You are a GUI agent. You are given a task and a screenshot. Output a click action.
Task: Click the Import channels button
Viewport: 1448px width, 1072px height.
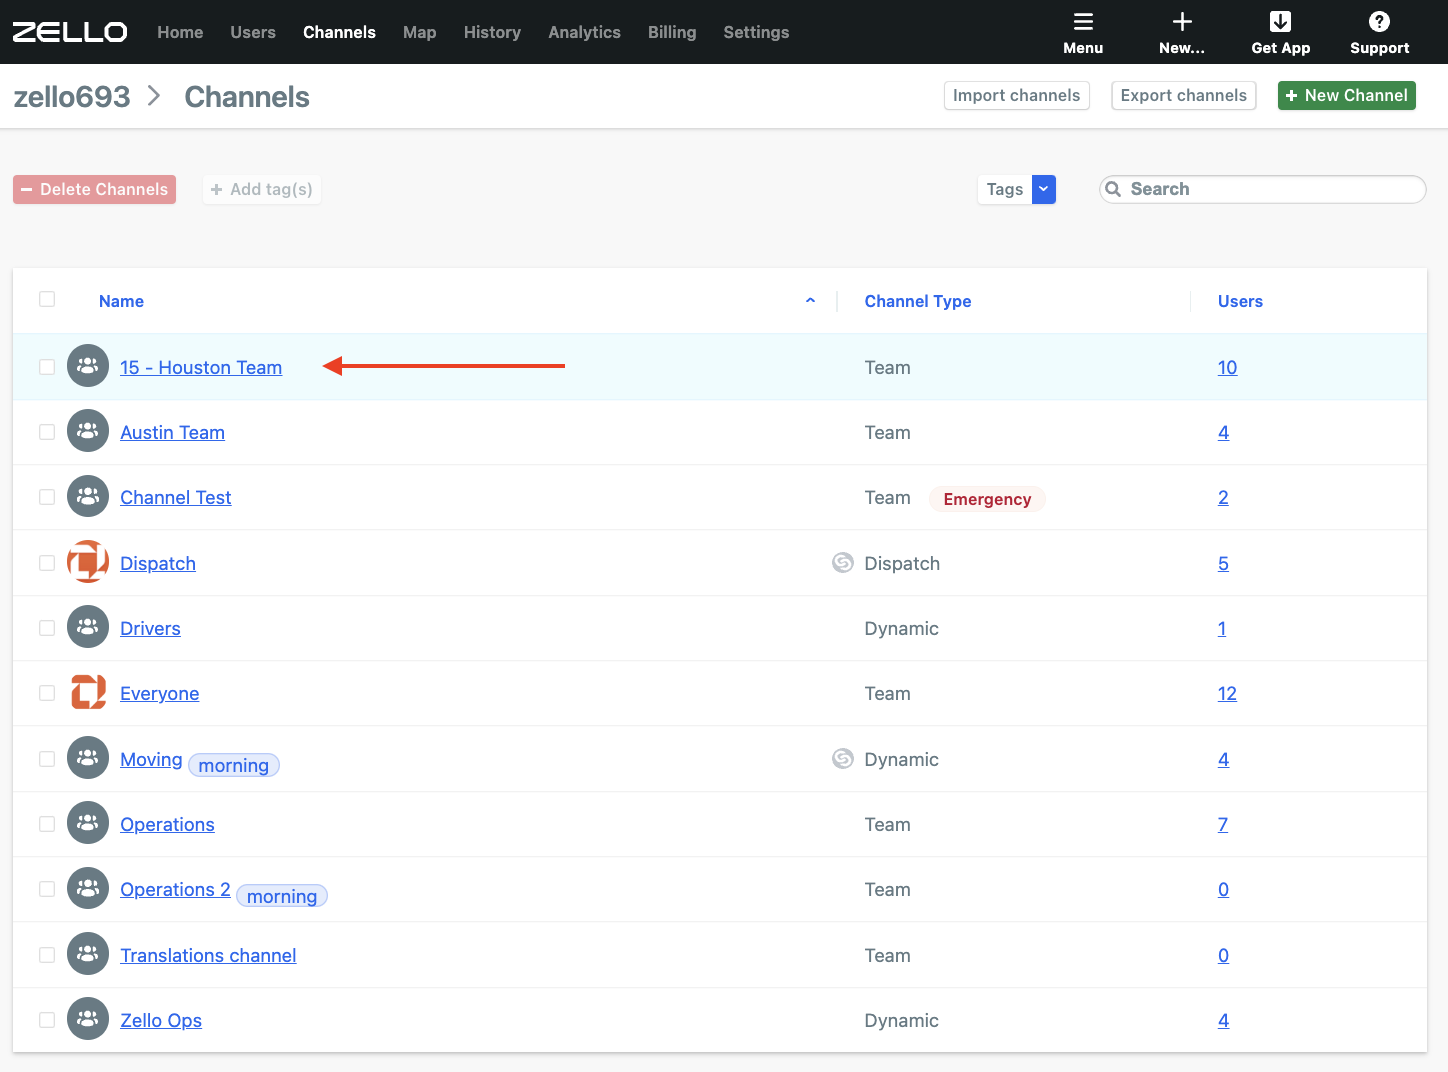pos(1016,95)
